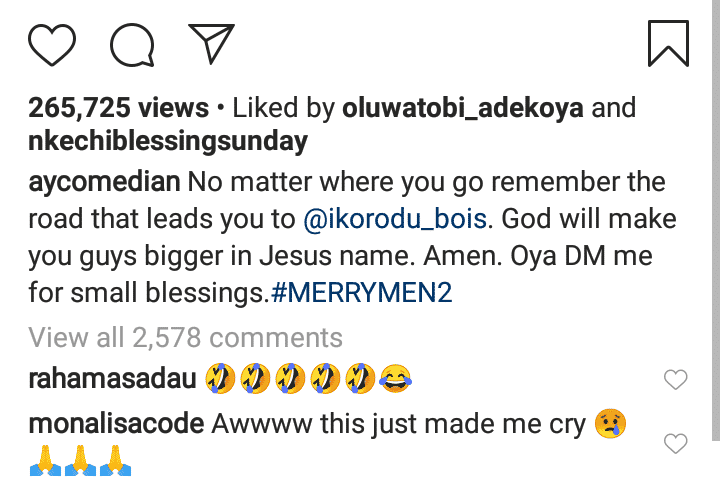Open the 265,725 views count
720x486 pixels.
[118, 108]
